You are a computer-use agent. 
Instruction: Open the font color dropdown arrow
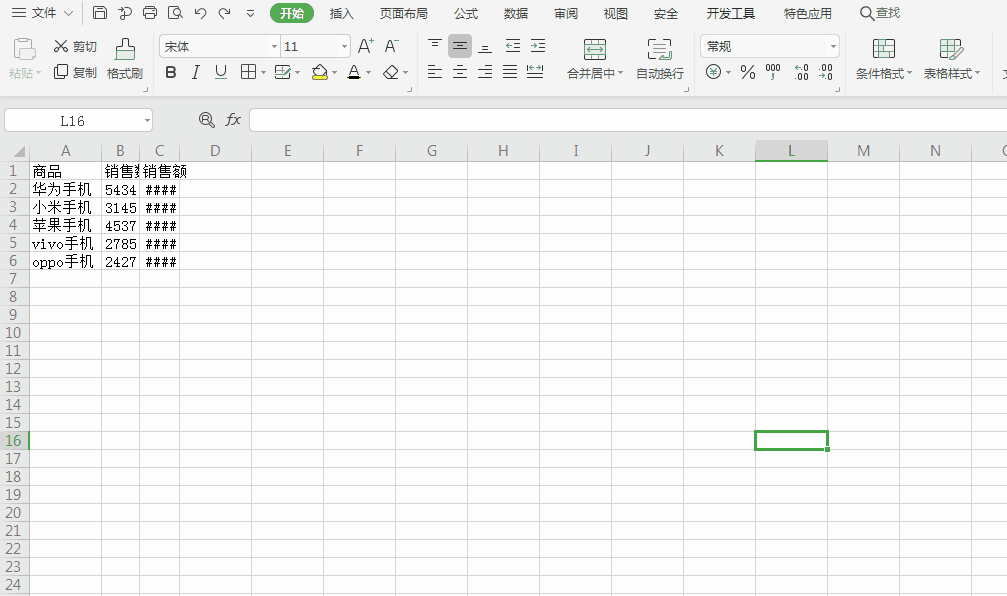click(x=369, y=73)
